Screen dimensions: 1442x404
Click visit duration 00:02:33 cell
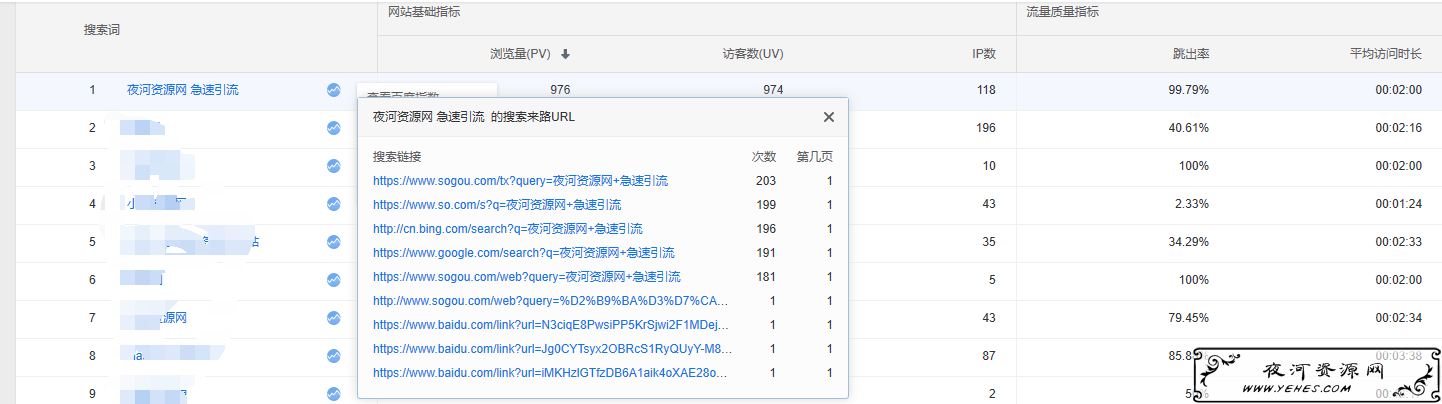(x=1398, y=242)
